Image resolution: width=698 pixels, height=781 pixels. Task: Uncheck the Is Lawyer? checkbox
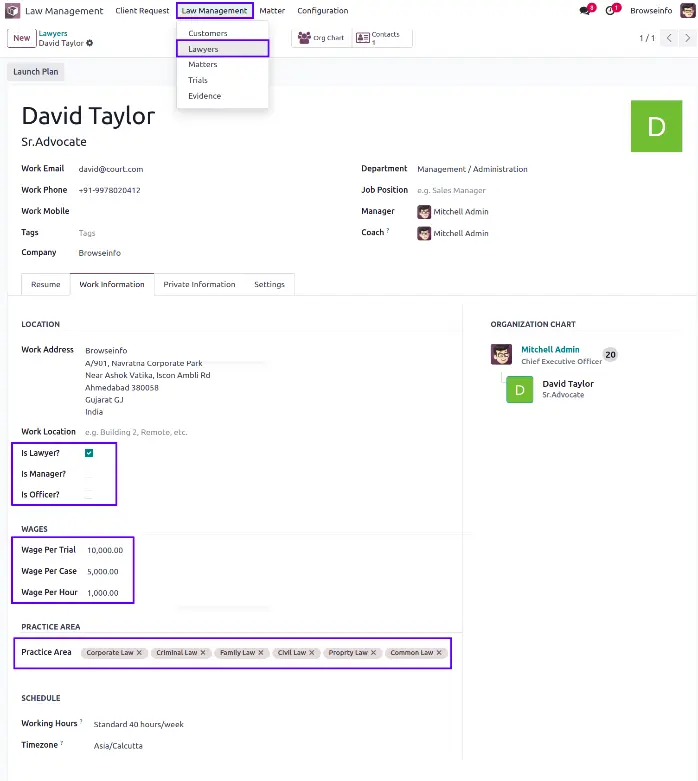[89, 453]
